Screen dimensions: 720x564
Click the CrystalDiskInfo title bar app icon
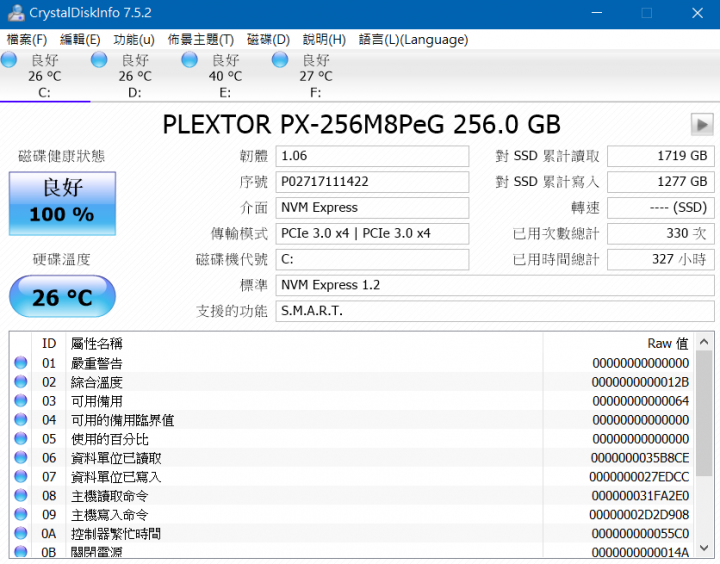click(x=16, y=12)
